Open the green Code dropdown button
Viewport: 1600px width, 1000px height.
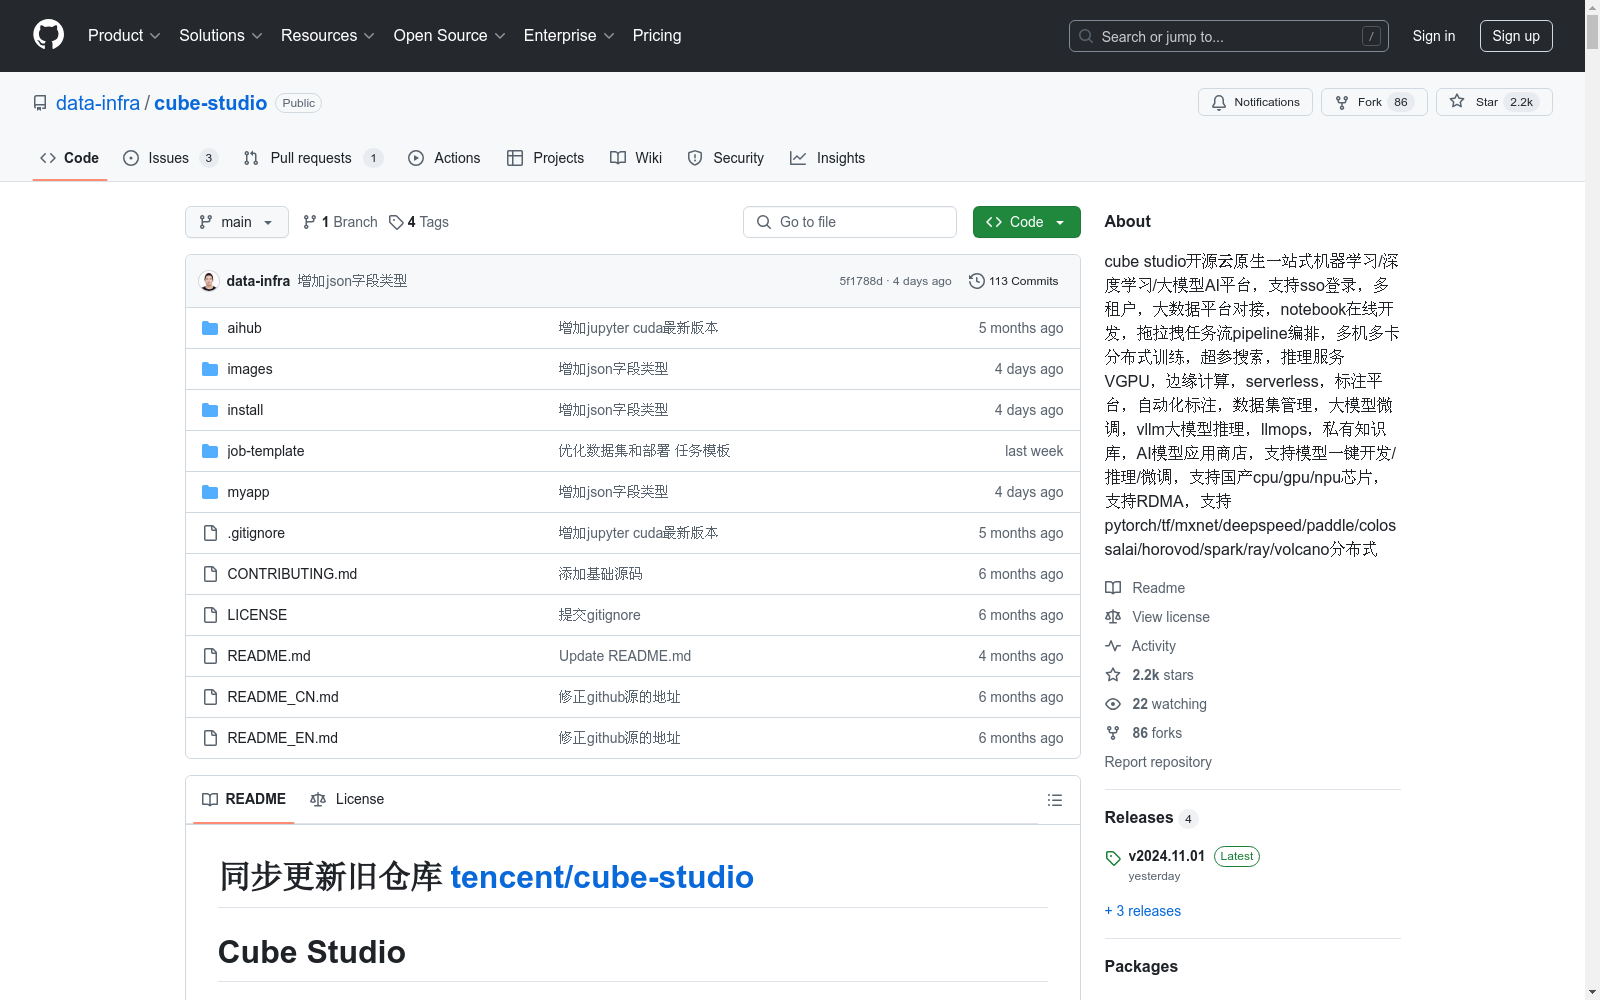click(x=1026, y=222)
